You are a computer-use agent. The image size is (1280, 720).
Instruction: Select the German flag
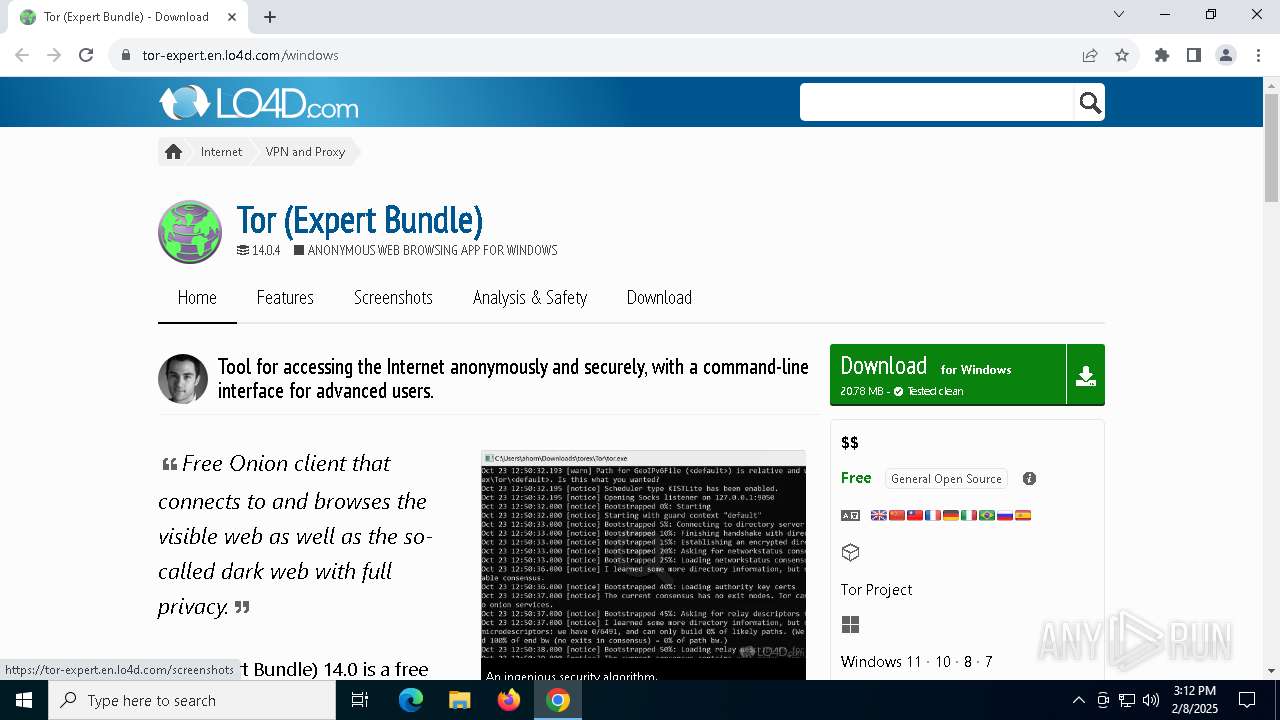(x=951, y=515)
